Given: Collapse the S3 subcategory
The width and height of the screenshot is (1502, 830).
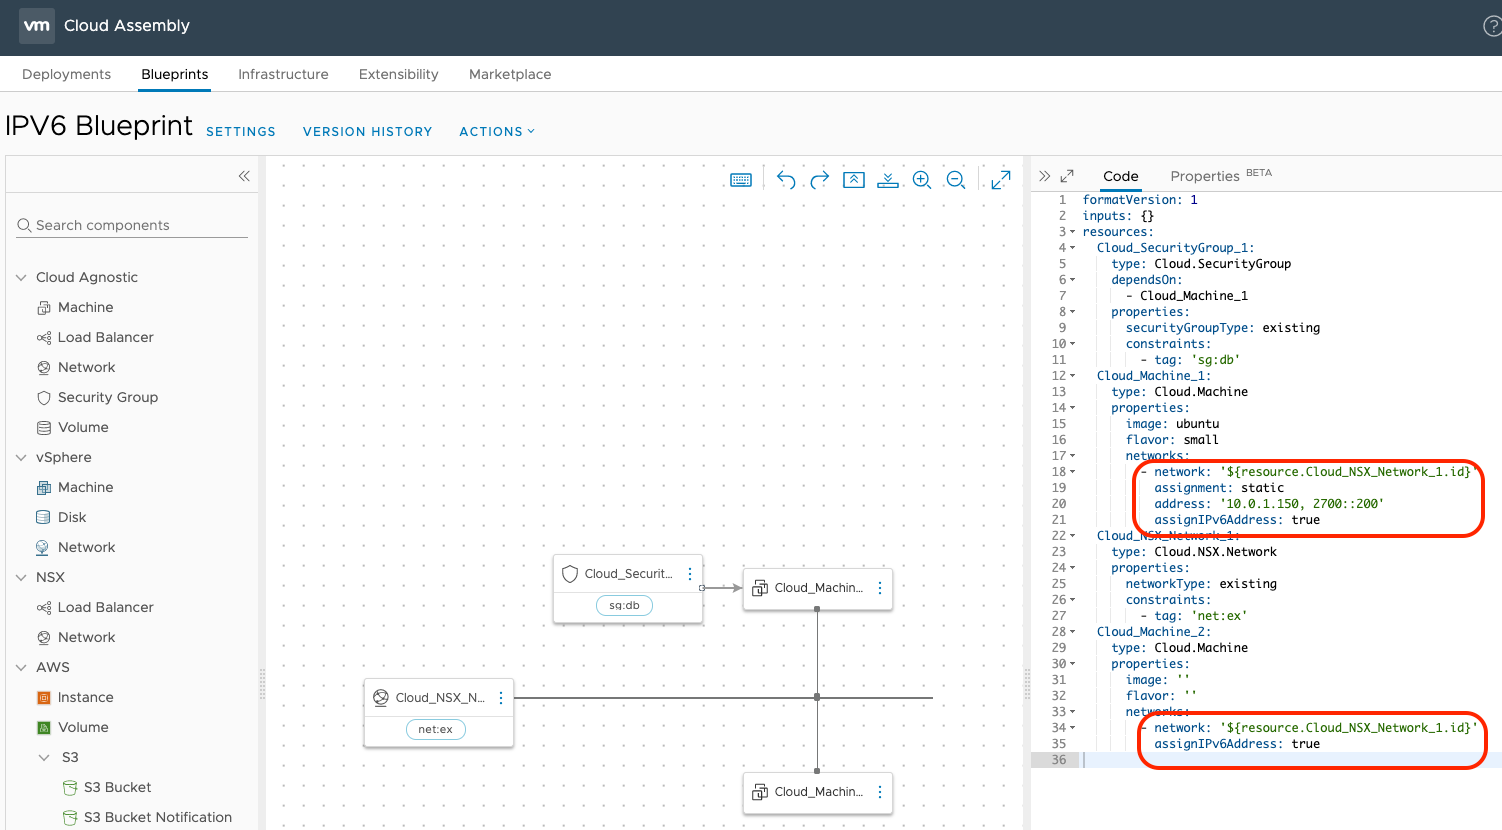Looking at the screenshot, I should click(x=44, y=757).
